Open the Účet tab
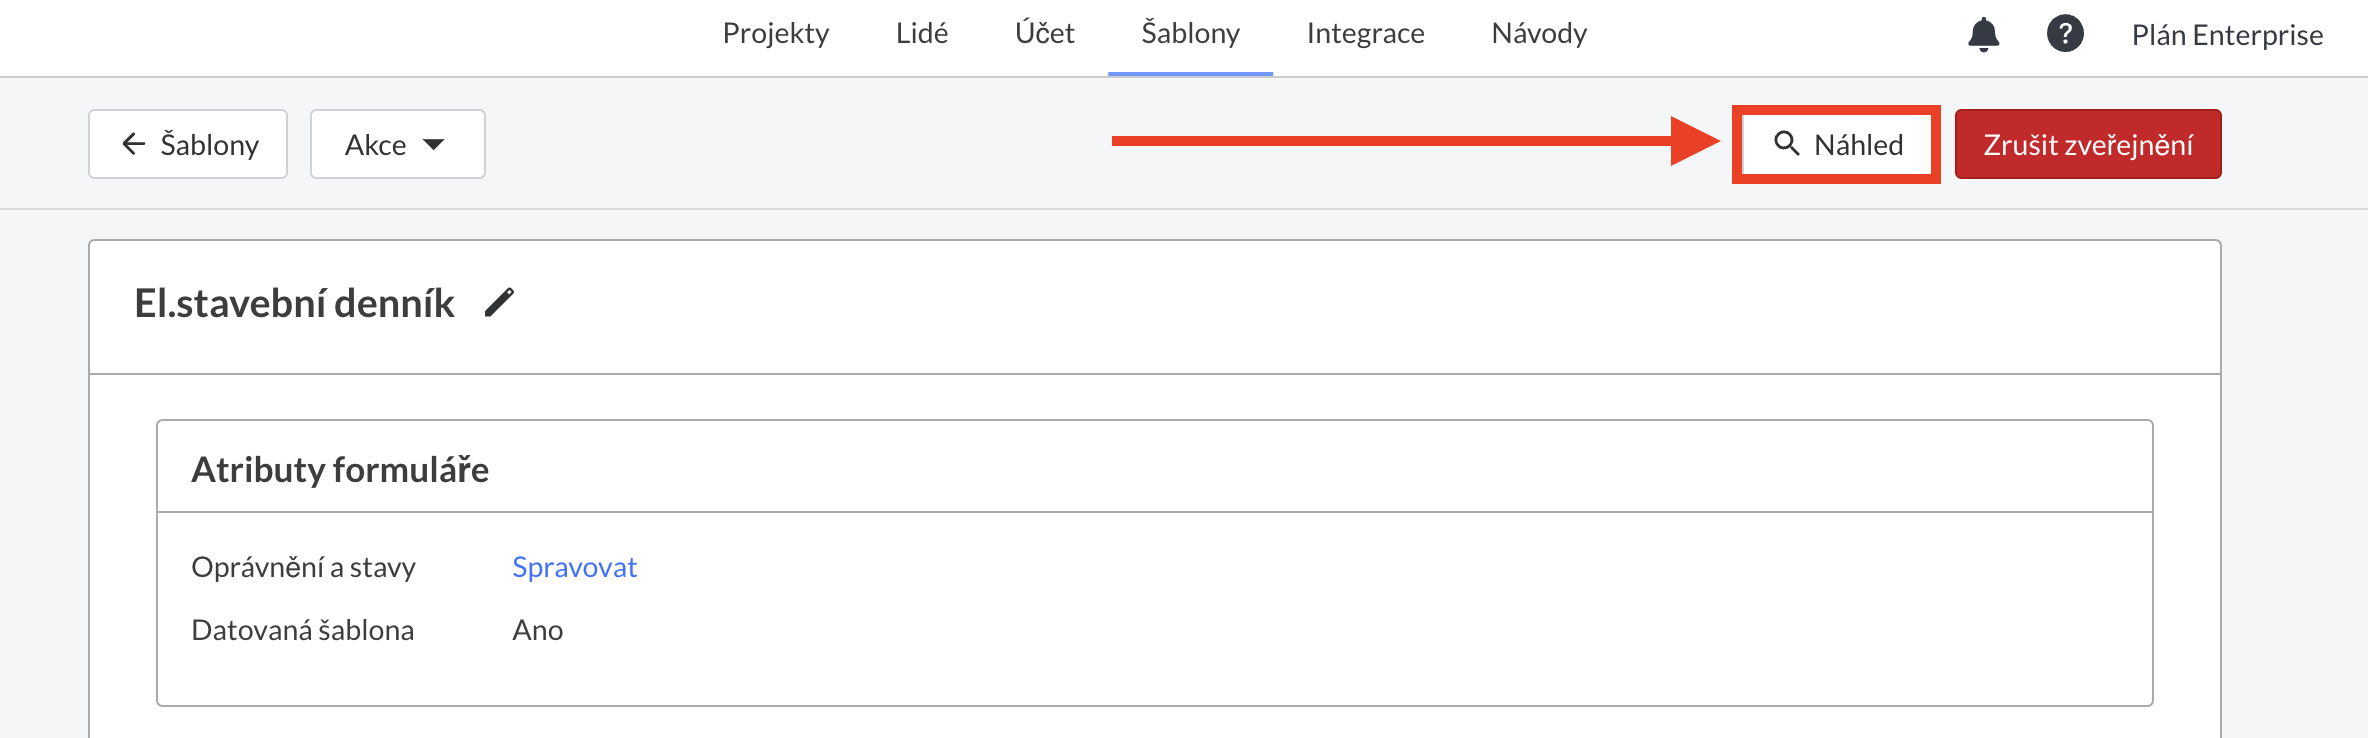This screenshot has width=2368, height=738. click(1045, 34)
